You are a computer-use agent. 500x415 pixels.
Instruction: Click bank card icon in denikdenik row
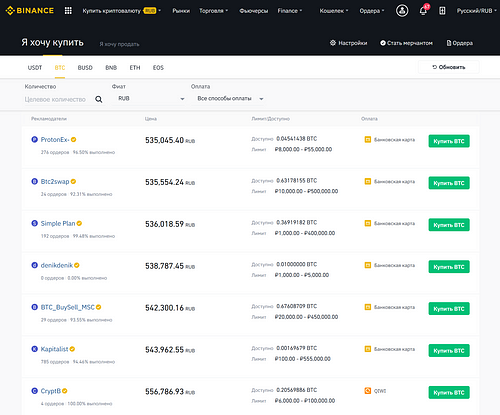click(x=368, y=265)
